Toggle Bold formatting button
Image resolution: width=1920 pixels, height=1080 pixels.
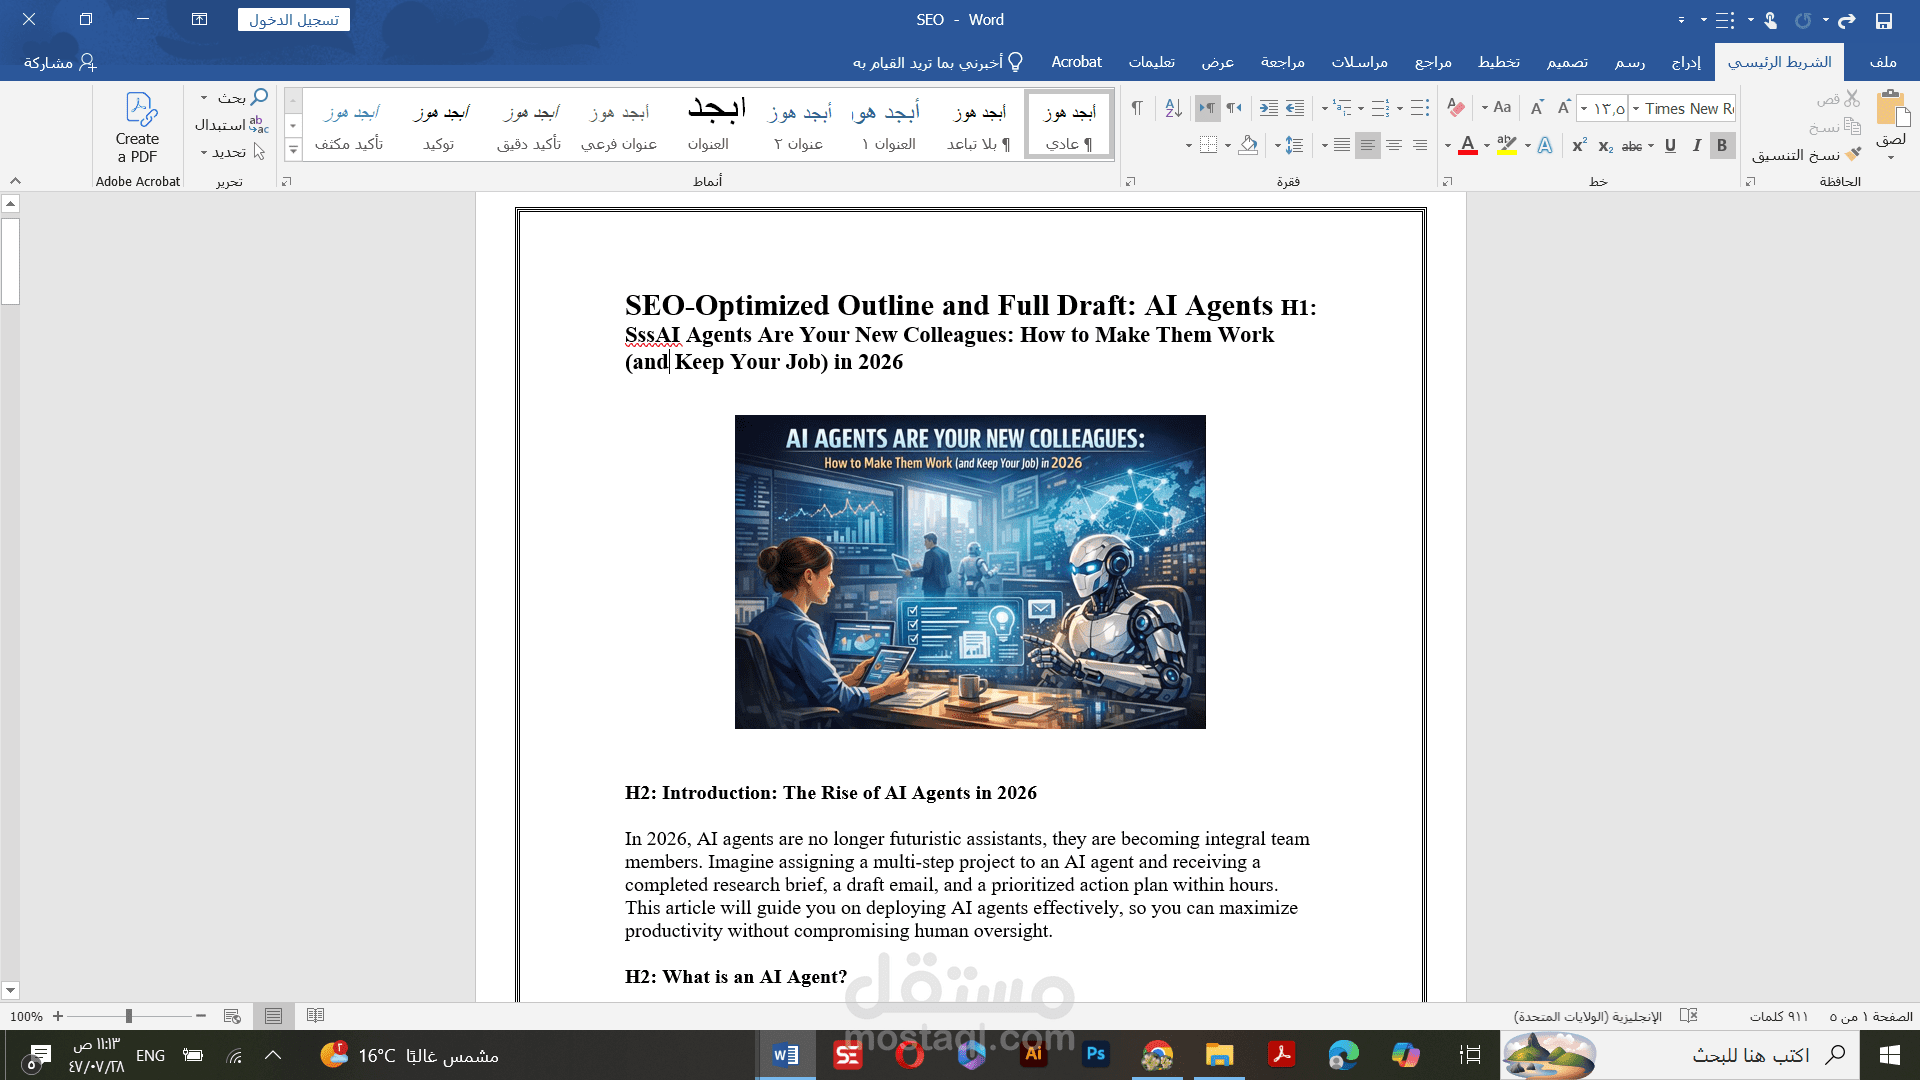1721,146
